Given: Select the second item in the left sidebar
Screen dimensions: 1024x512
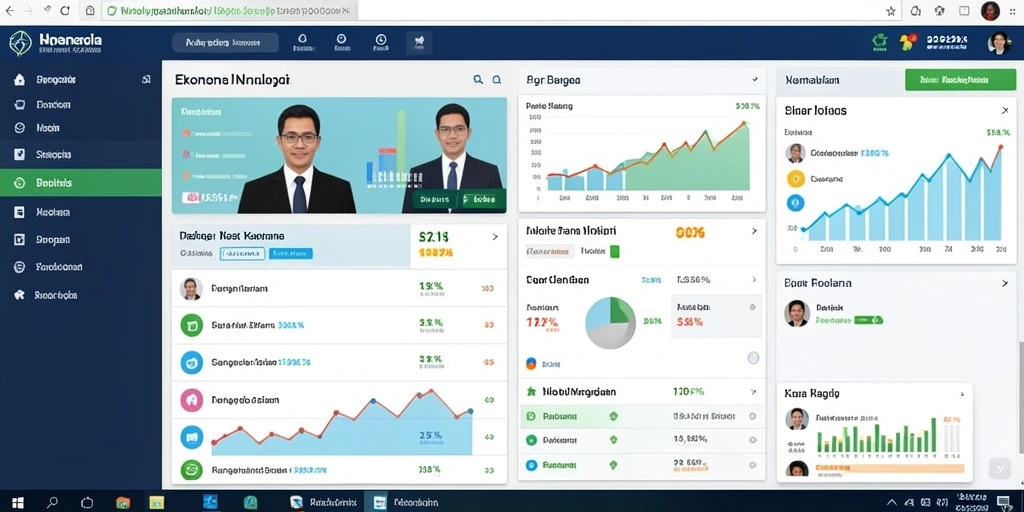Looking at the screenshot, I should 81,104.
